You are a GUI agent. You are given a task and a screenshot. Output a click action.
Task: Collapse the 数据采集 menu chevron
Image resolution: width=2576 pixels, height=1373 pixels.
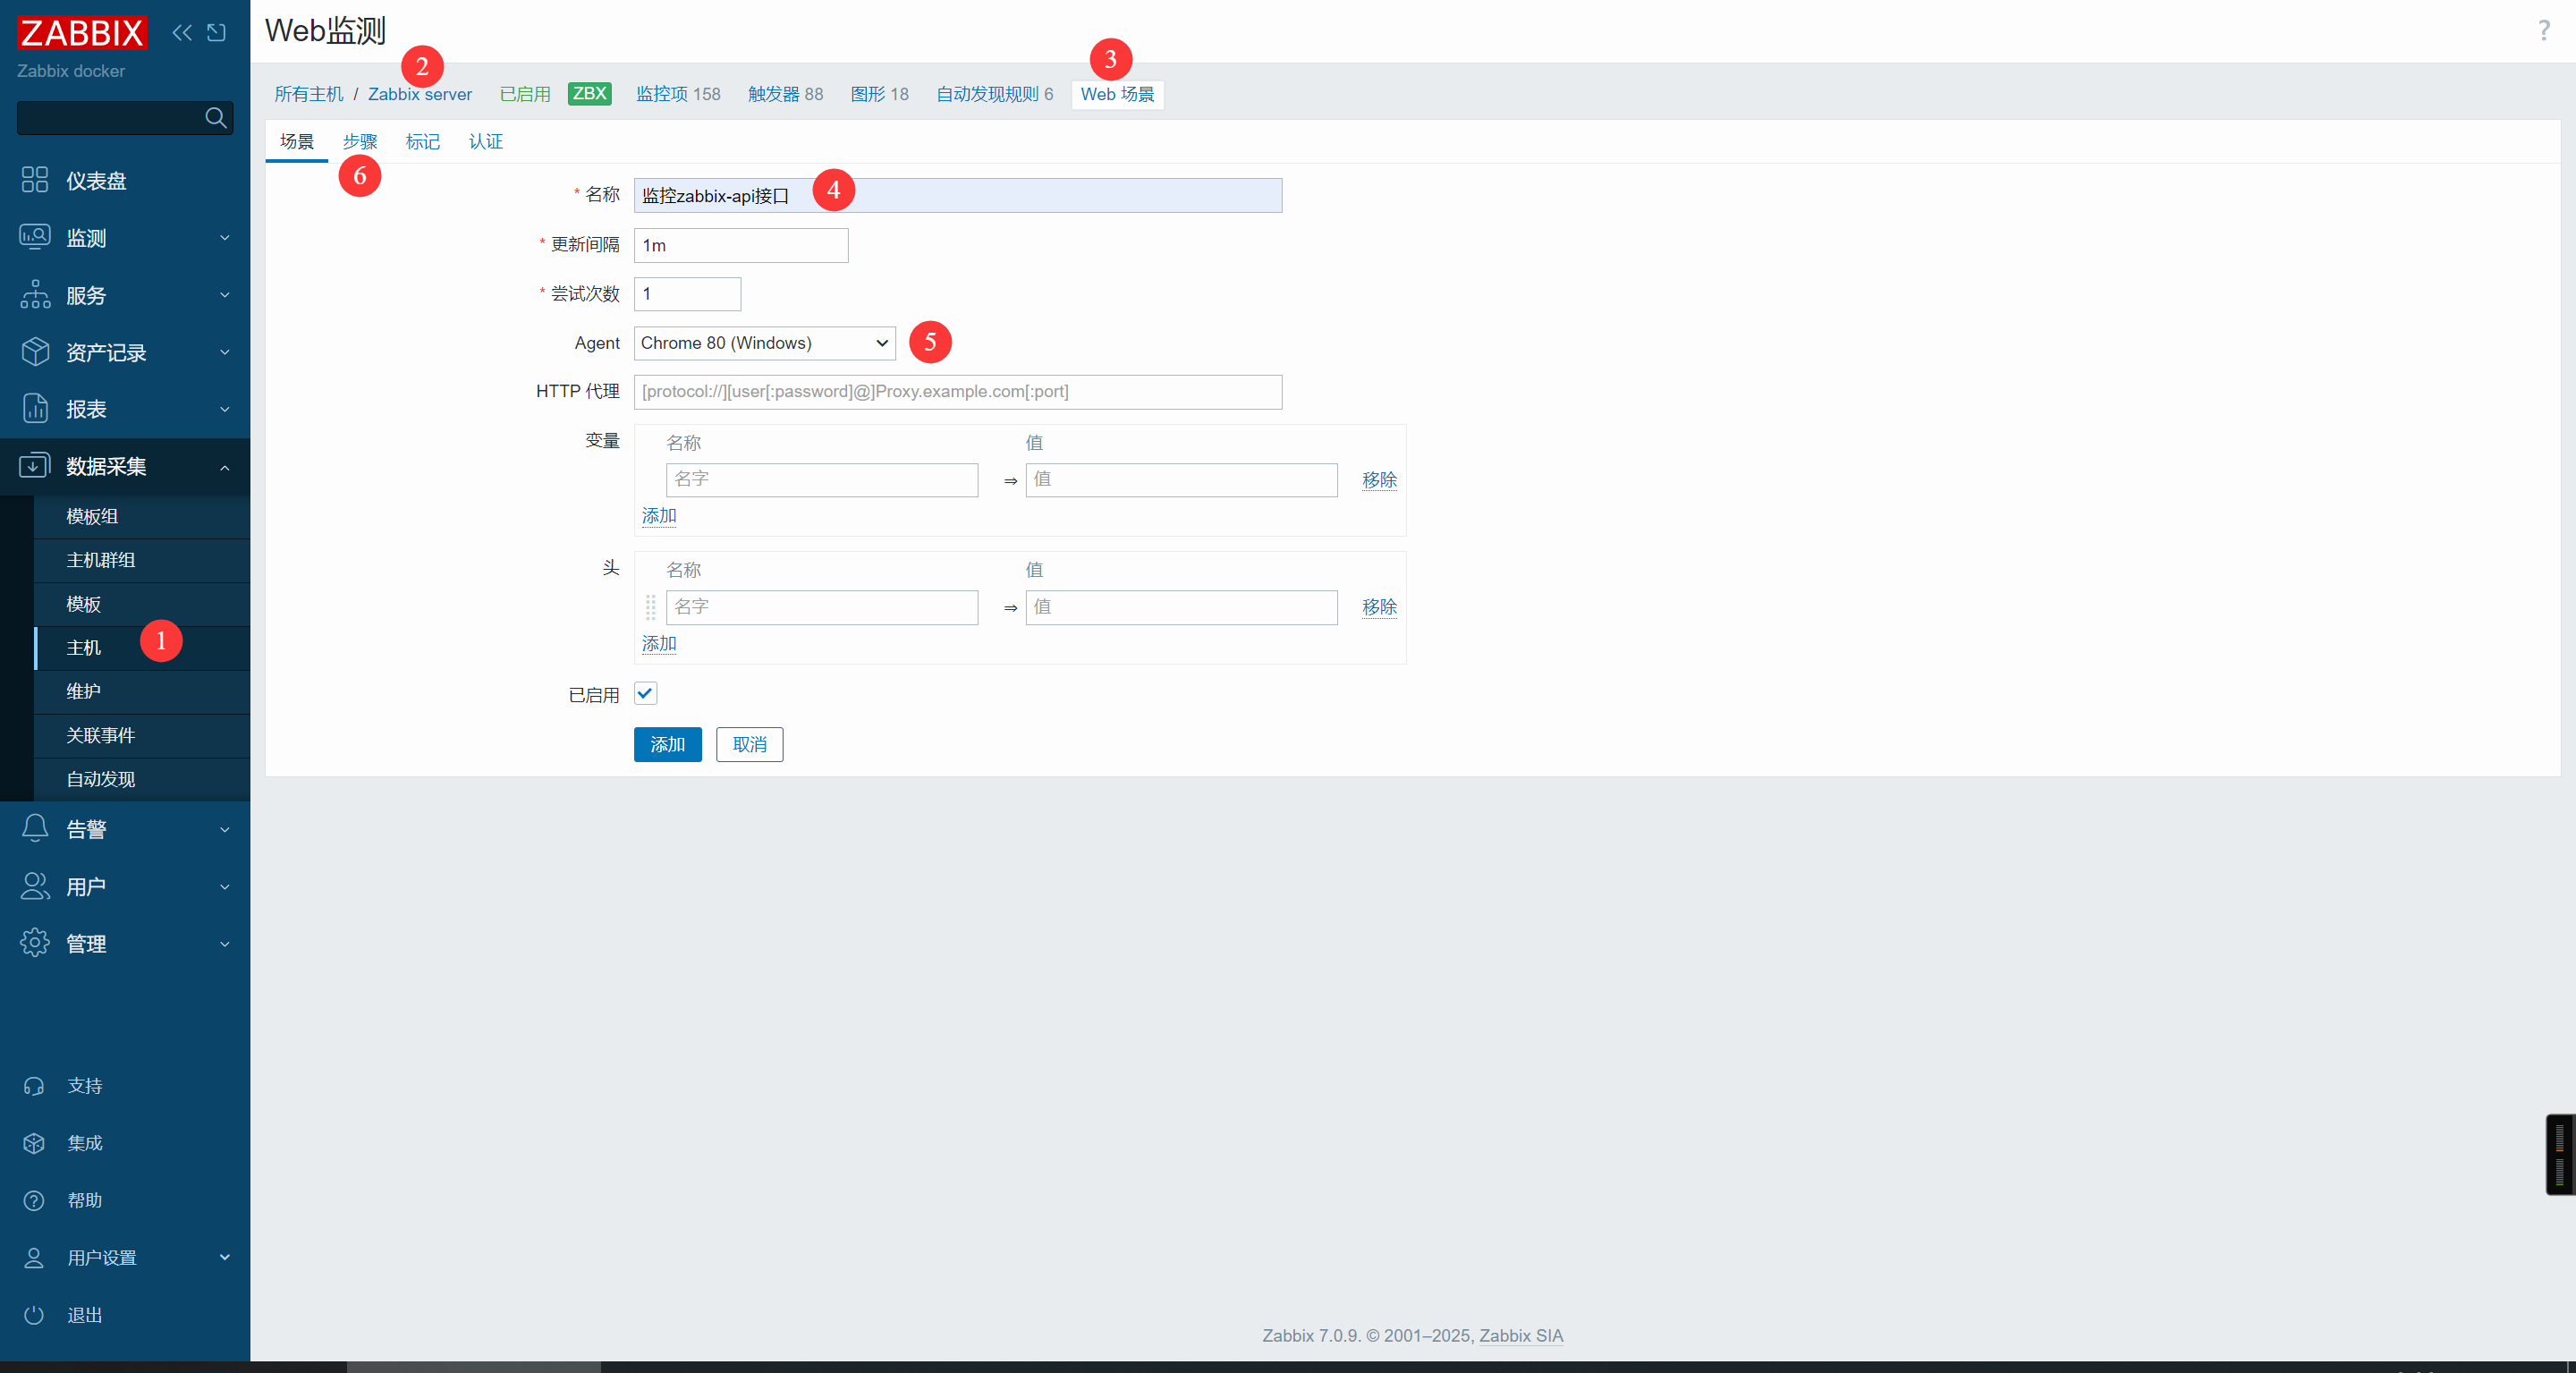point(225,467)
